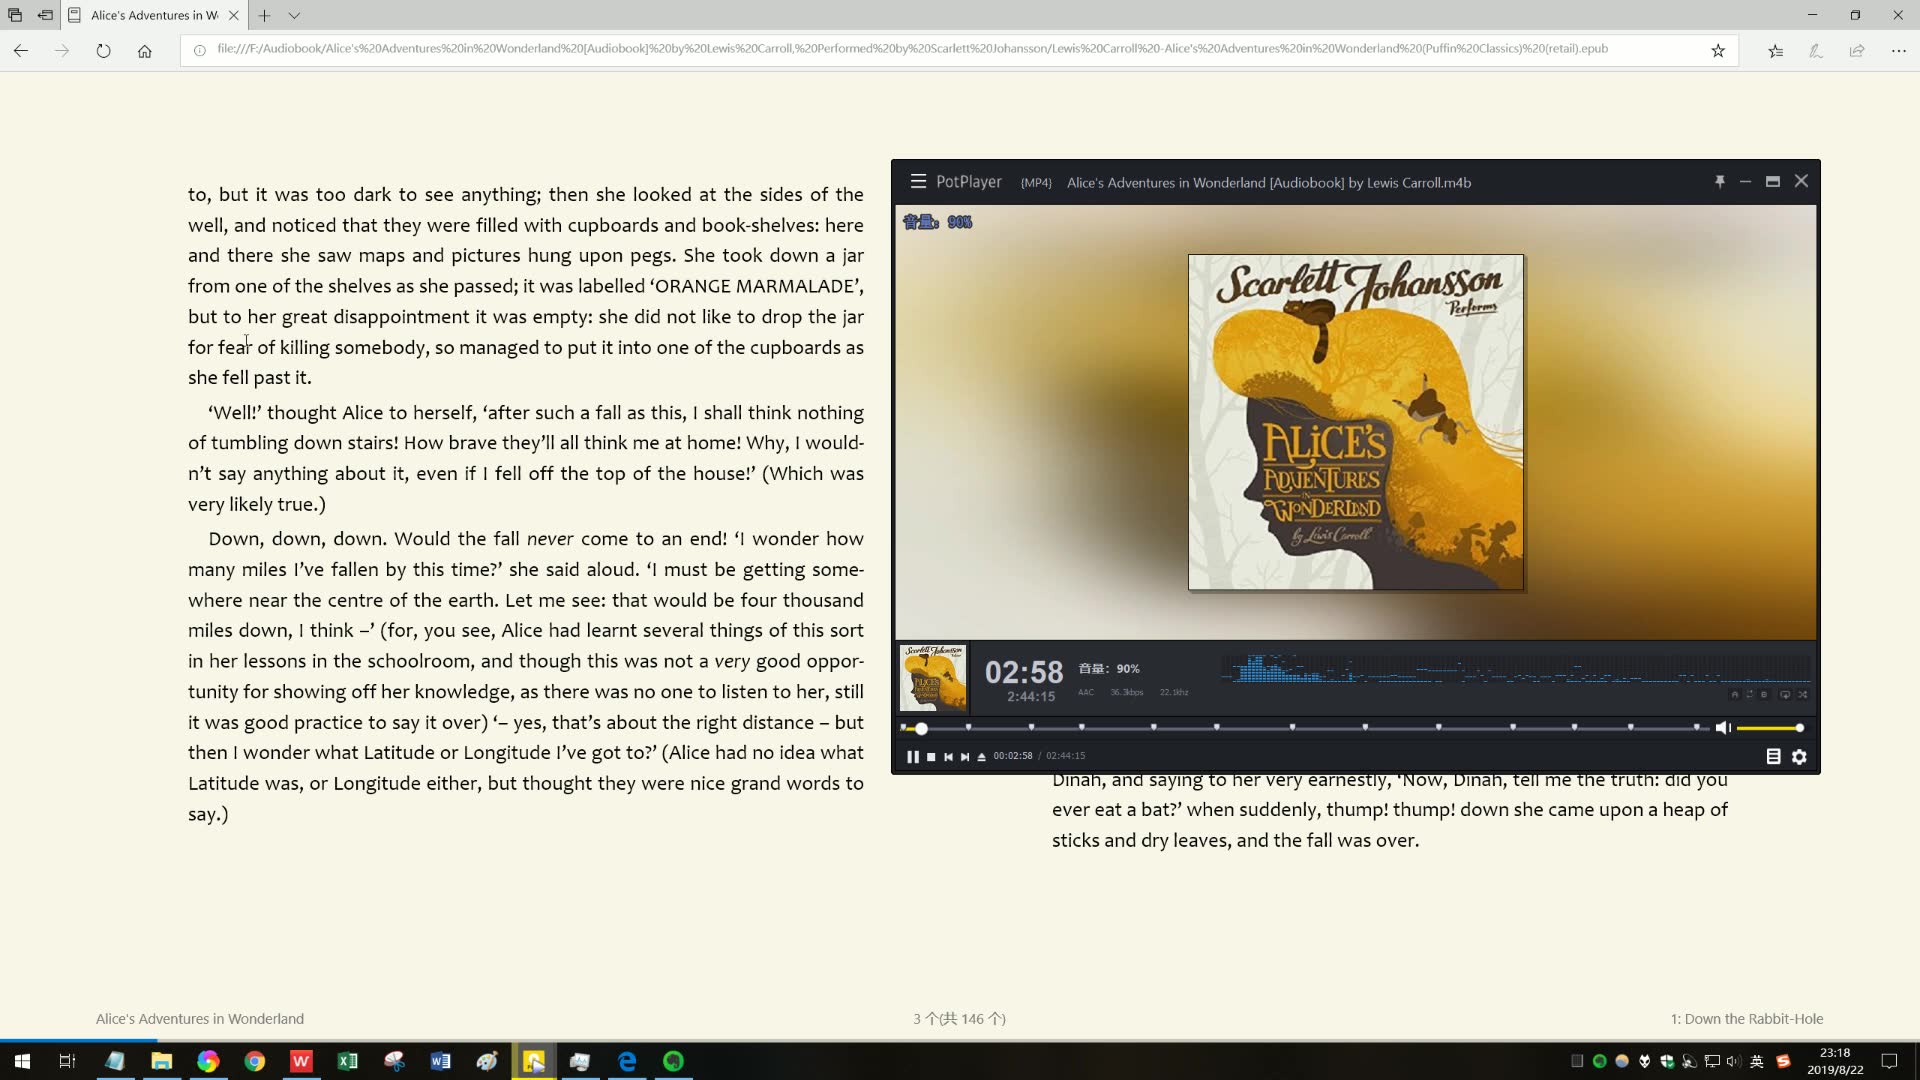This screenshot has height=1080, width=1920.
Task: Open system volume tray icon
Action: pos(1734,1061)
